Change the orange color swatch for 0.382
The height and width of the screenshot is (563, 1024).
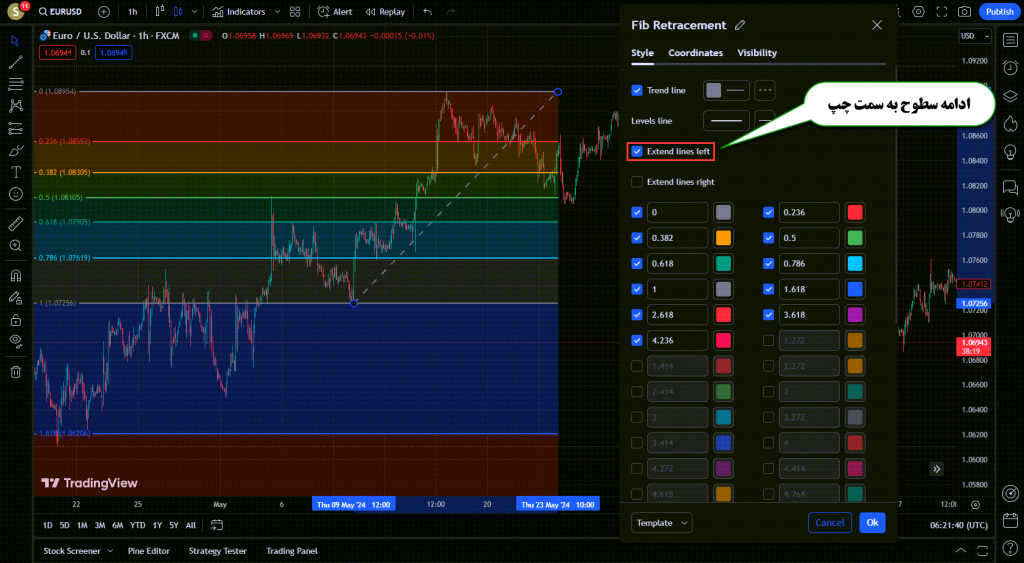pyautogui.click(x=723, y=239)
